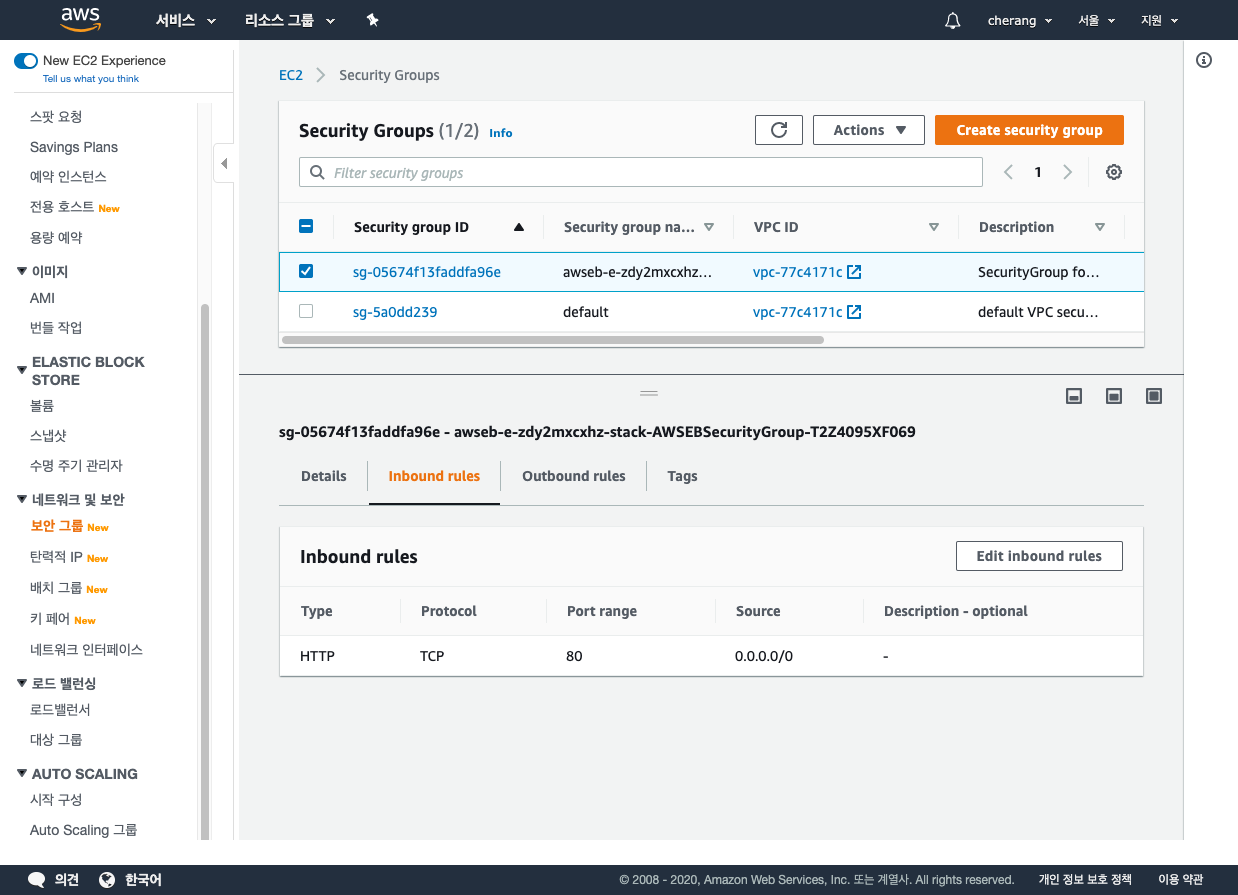Click the feedback speech bubble icon

(x=37, y=880)
